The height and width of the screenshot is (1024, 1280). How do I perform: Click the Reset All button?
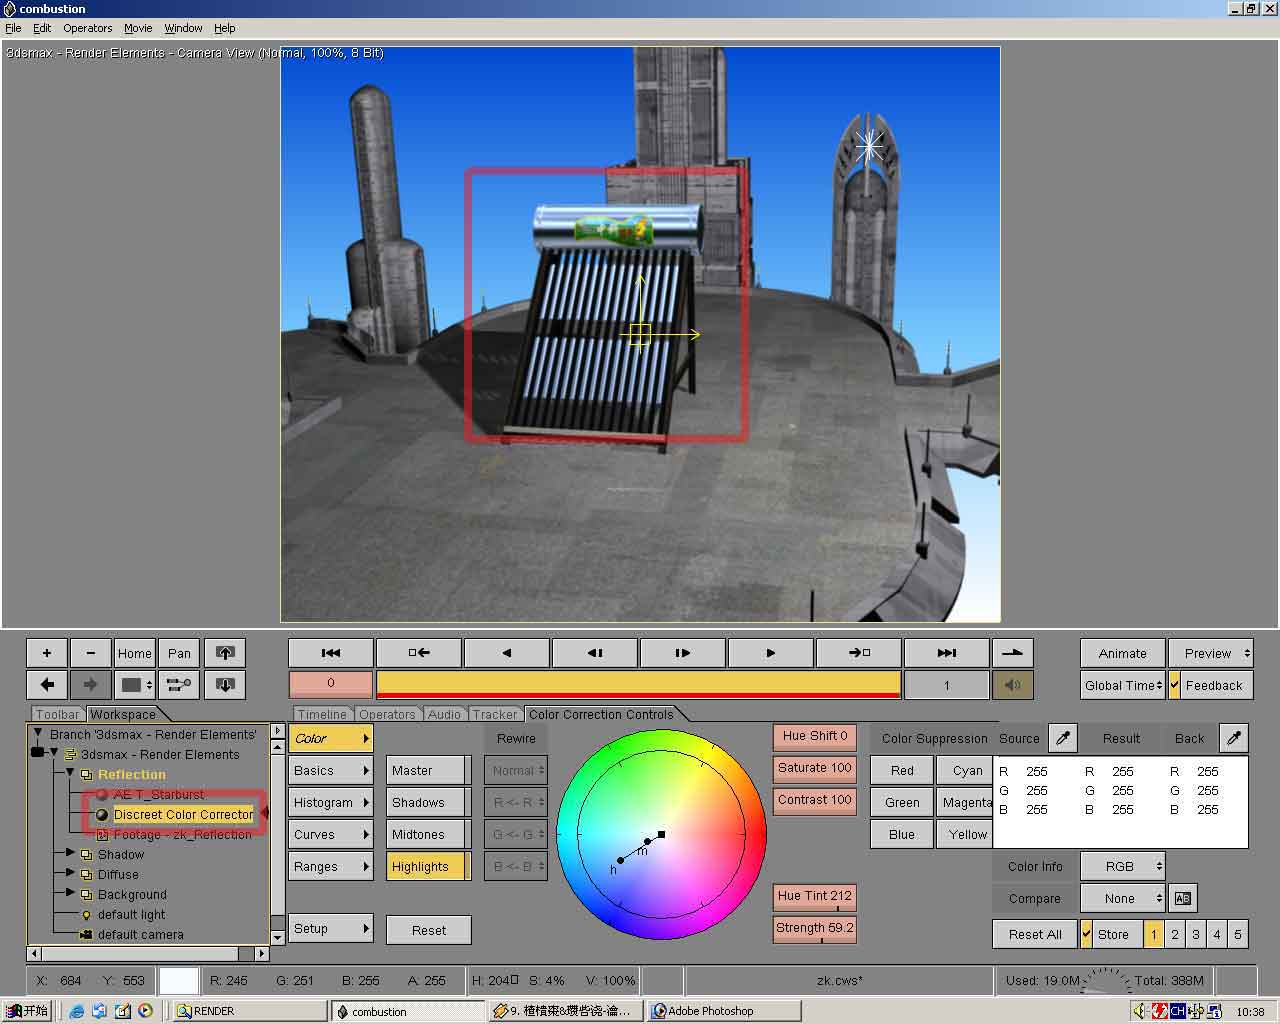[x=1034, y=934]
